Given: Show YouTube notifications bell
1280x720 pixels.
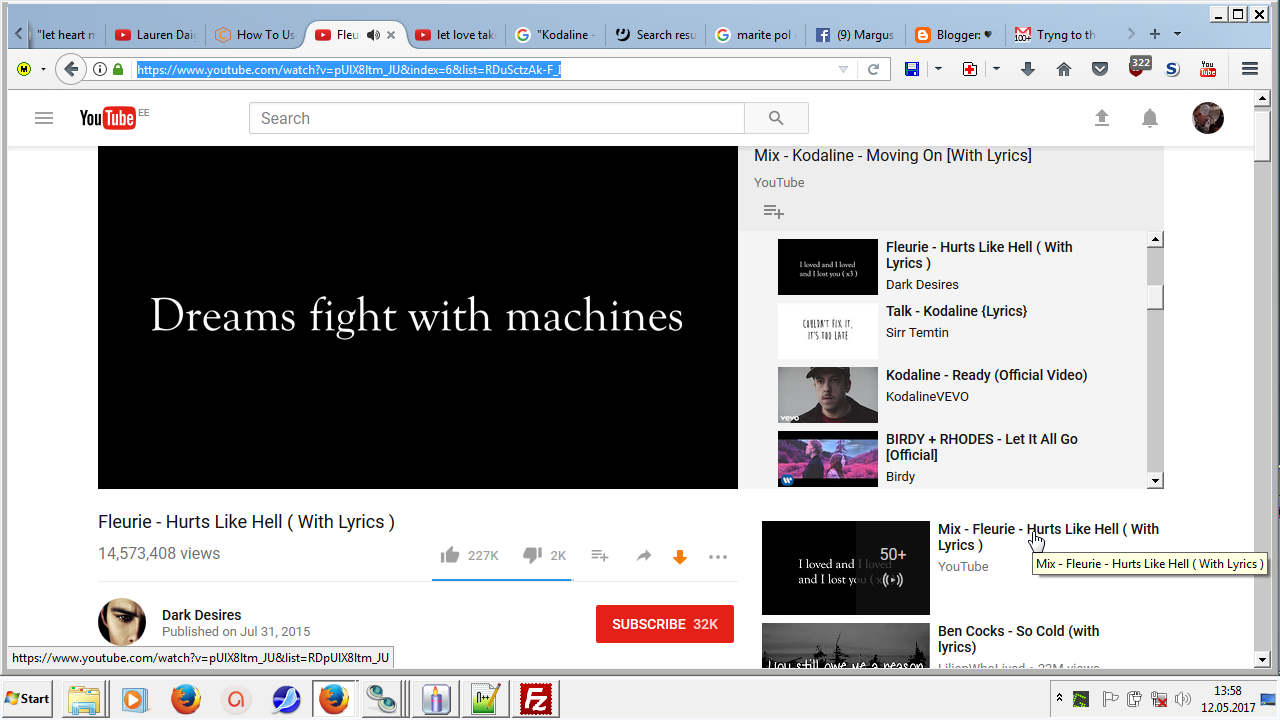Looking at the screenshot, I should 1150,118.
